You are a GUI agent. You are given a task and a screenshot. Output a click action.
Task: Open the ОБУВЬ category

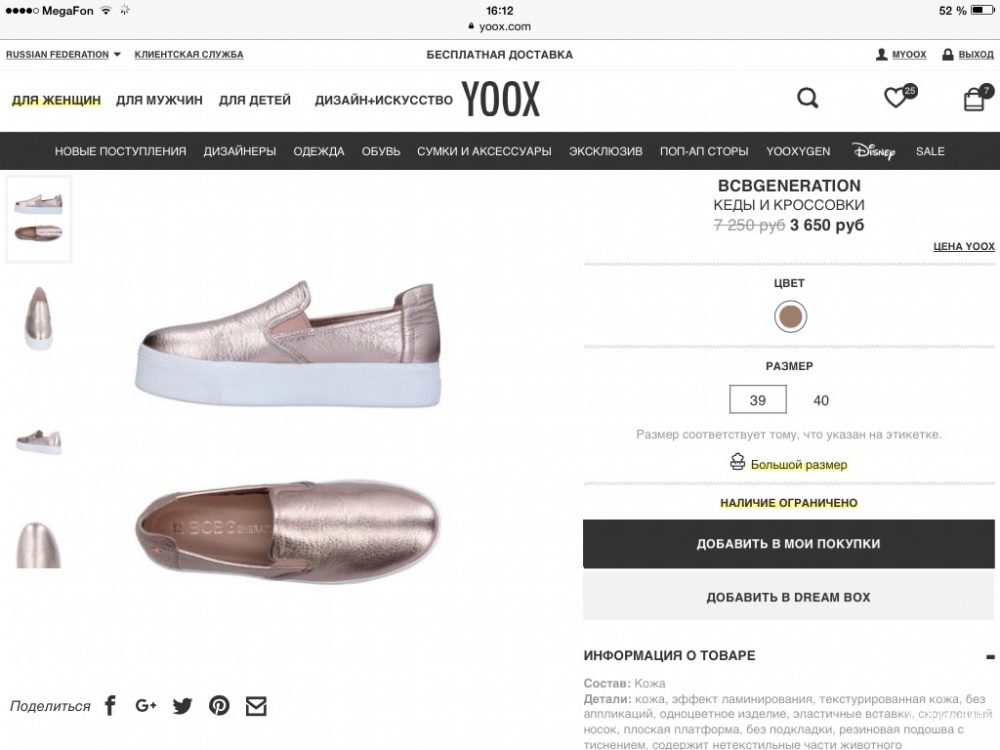coord(380,150)
